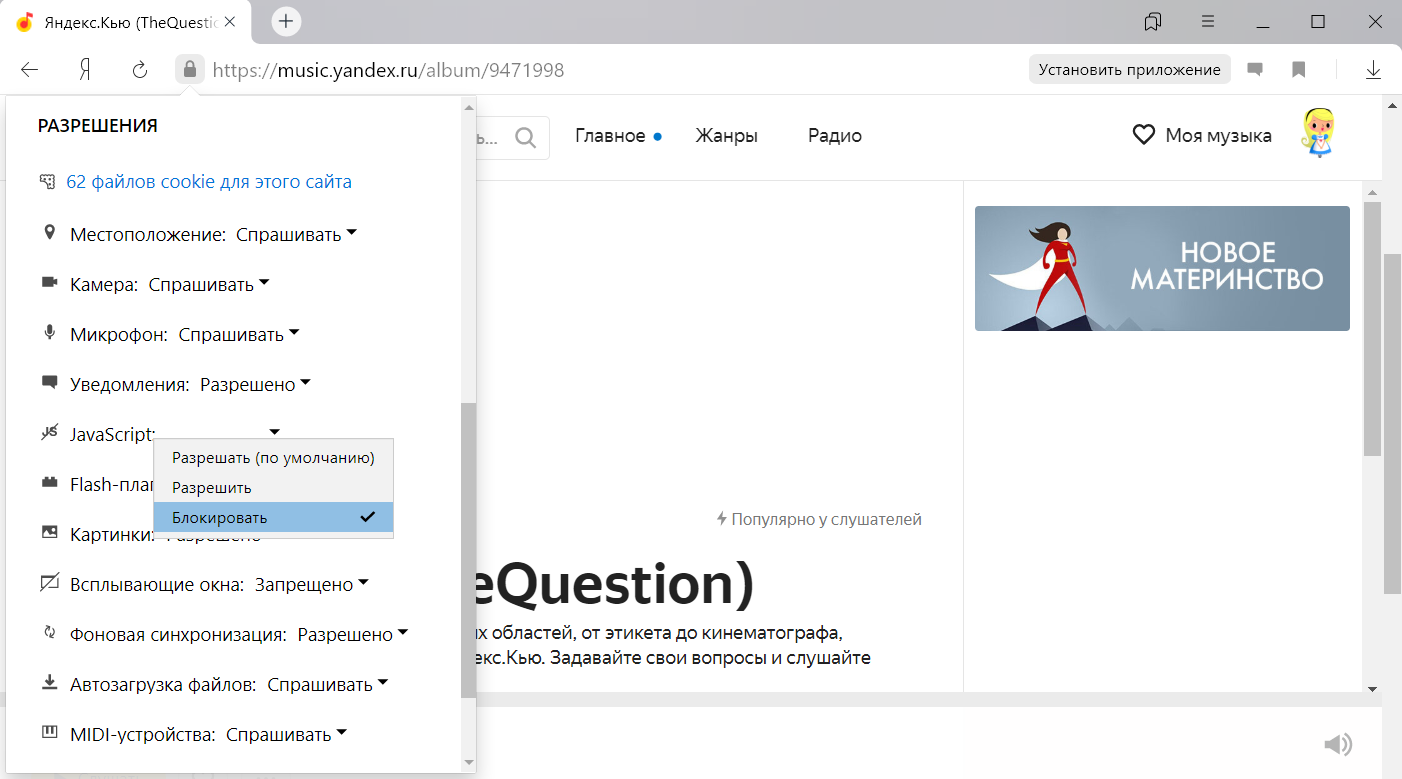Viewport: 1402px width, 779px height.
Task: Go back with the browser back arrow
Action: point(30,70)
